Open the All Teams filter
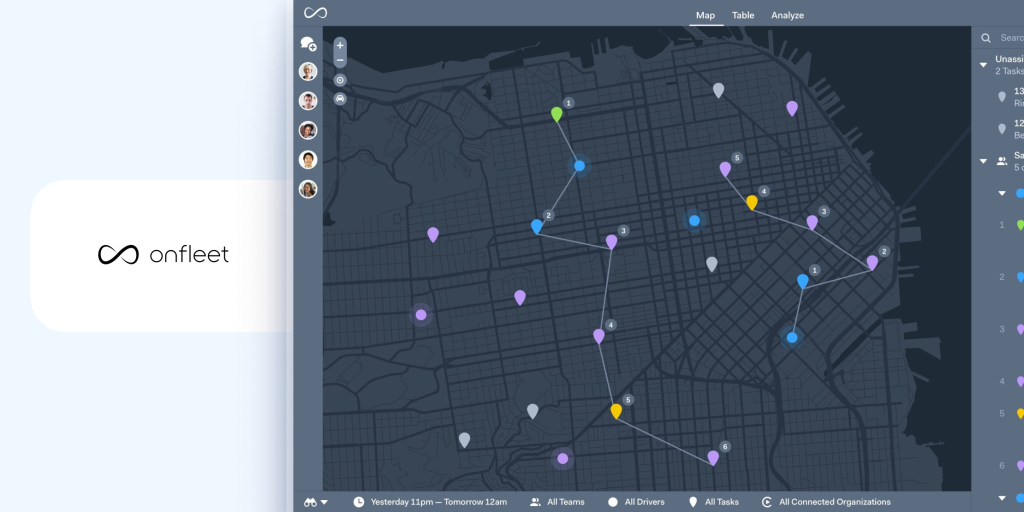This screenshot has height=512, width=1024. coord(557,502)
